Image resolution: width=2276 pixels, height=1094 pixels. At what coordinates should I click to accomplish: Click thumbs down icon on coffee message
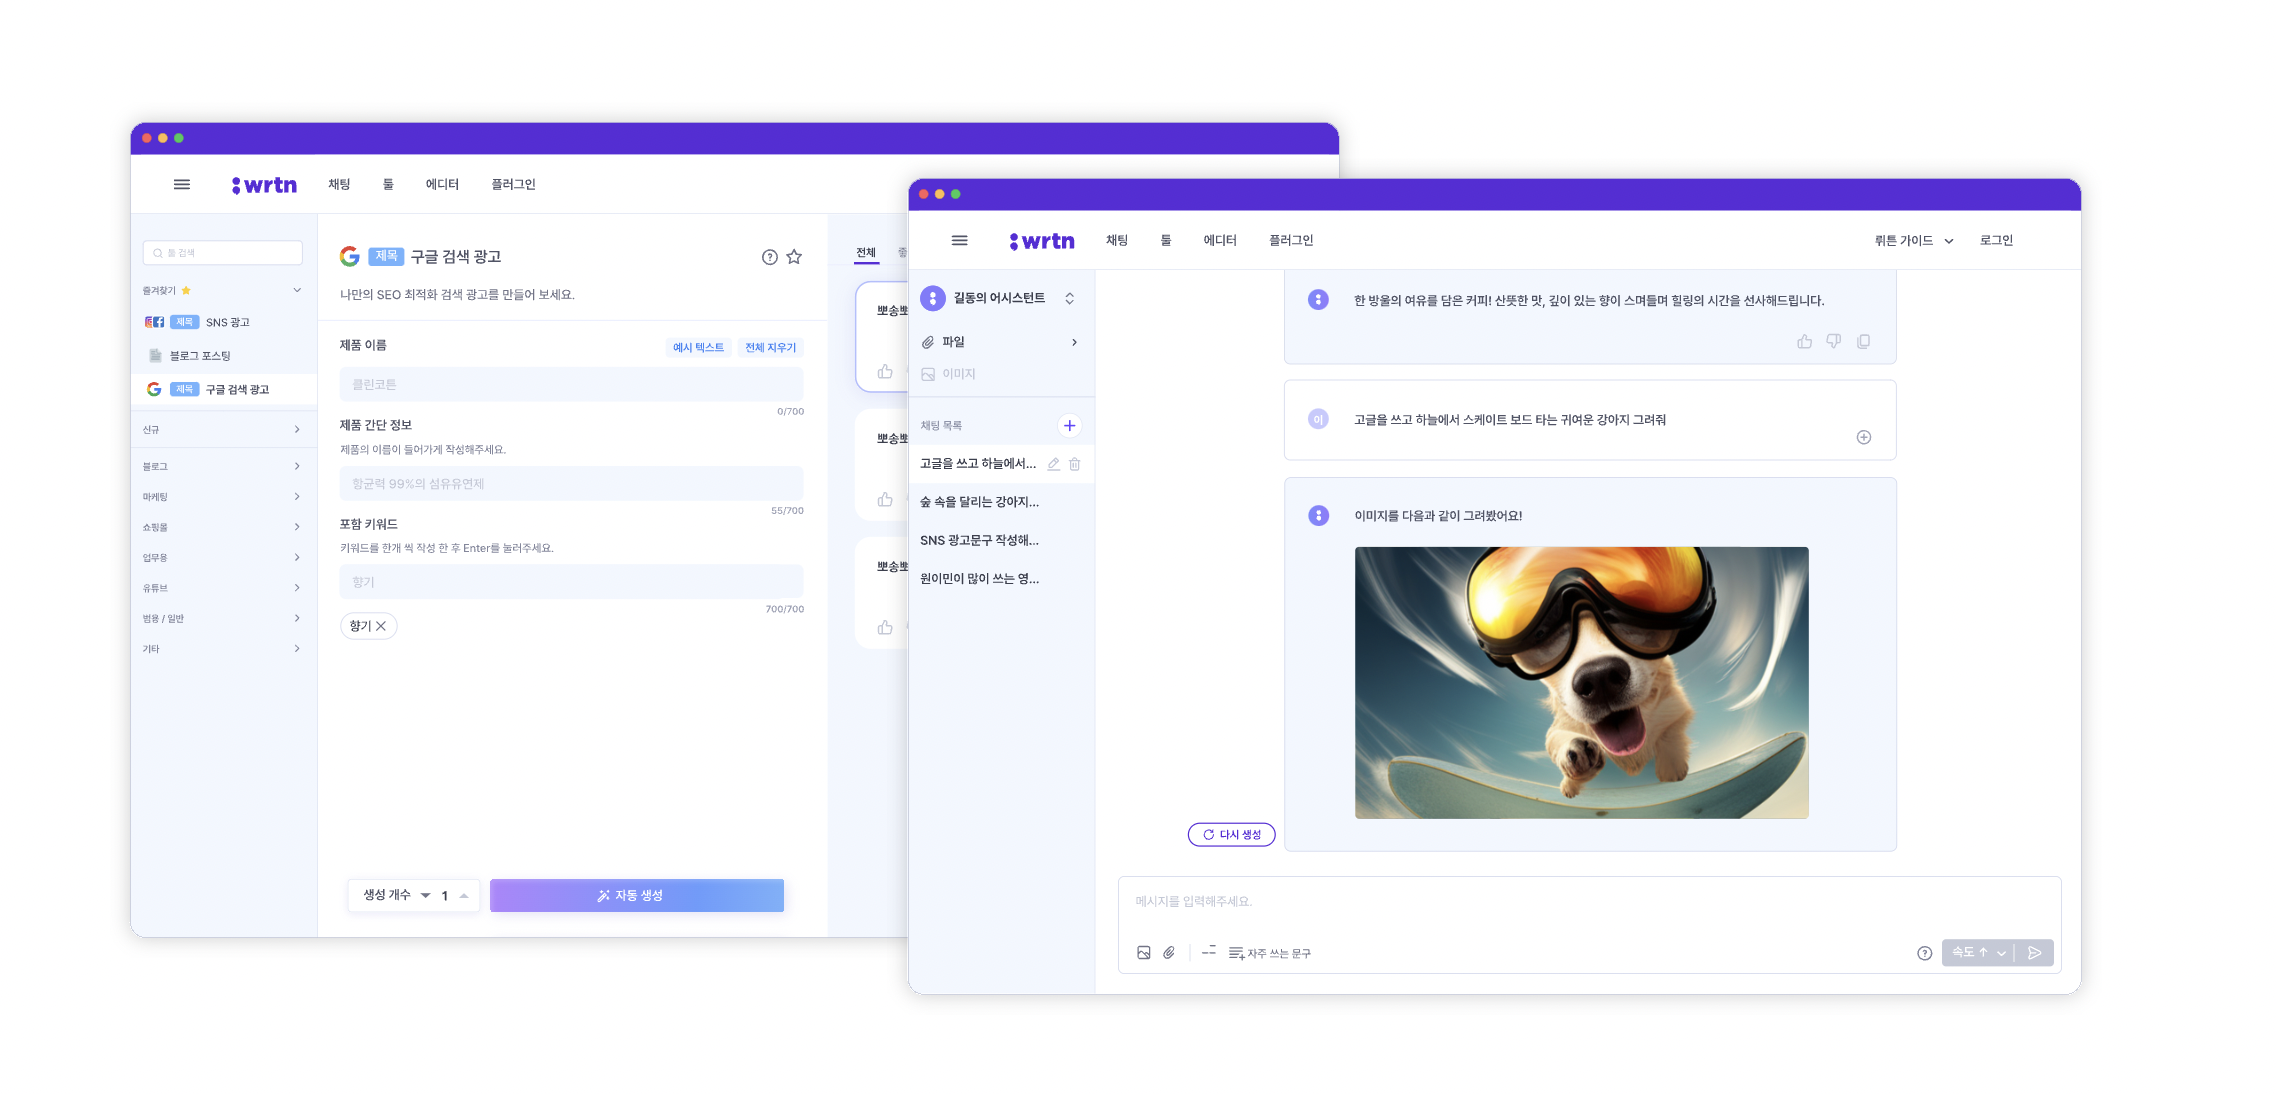1833,342
